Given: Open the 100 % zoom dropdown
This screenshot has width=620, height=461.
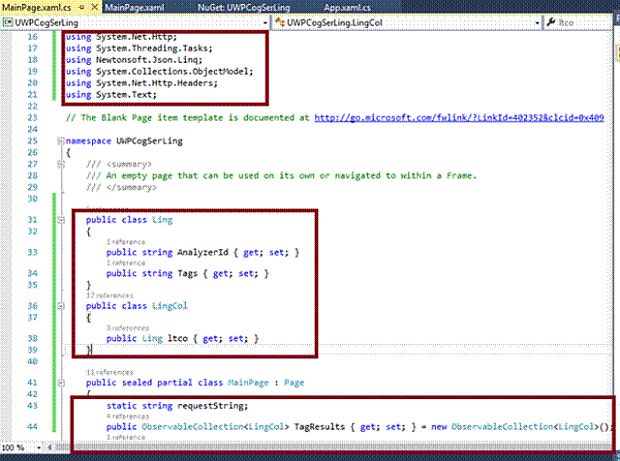Looking at the screenshot, I should coord(39,448).
